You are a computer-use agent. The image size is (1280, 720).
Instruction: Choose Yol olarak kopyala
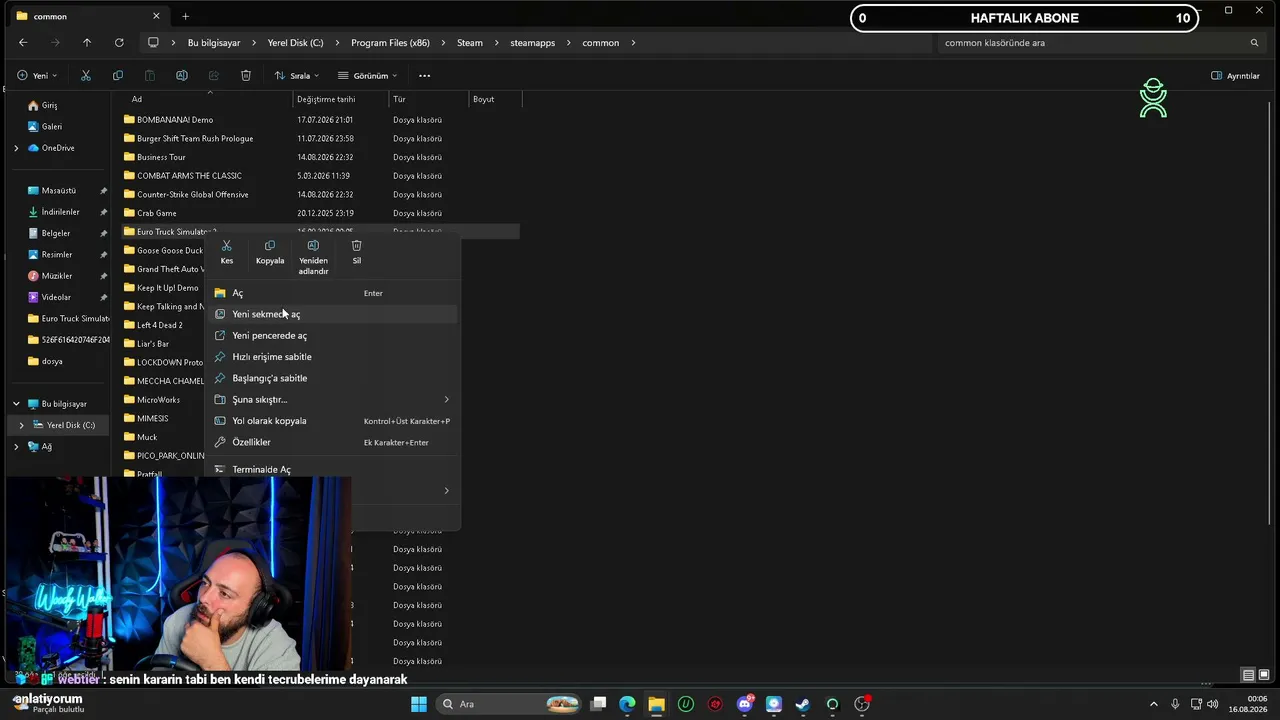(333, 421)
